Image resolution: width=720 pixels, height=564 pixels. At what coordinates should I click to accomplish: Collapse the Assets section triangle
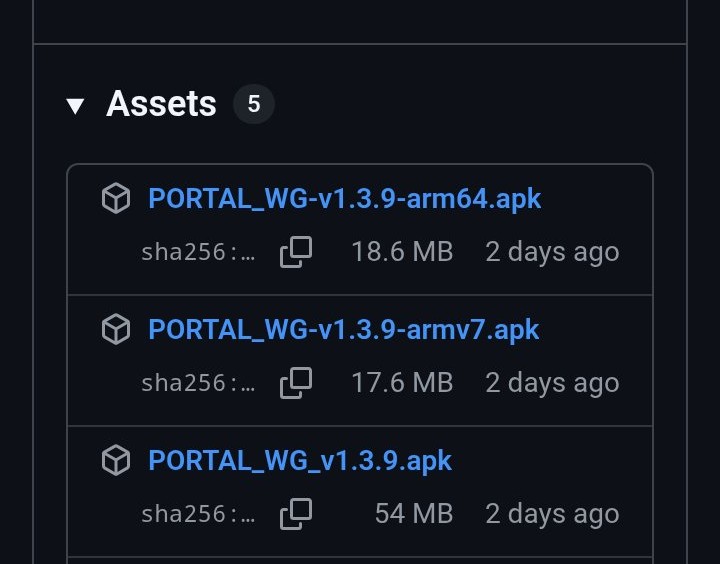coord(75,105)
